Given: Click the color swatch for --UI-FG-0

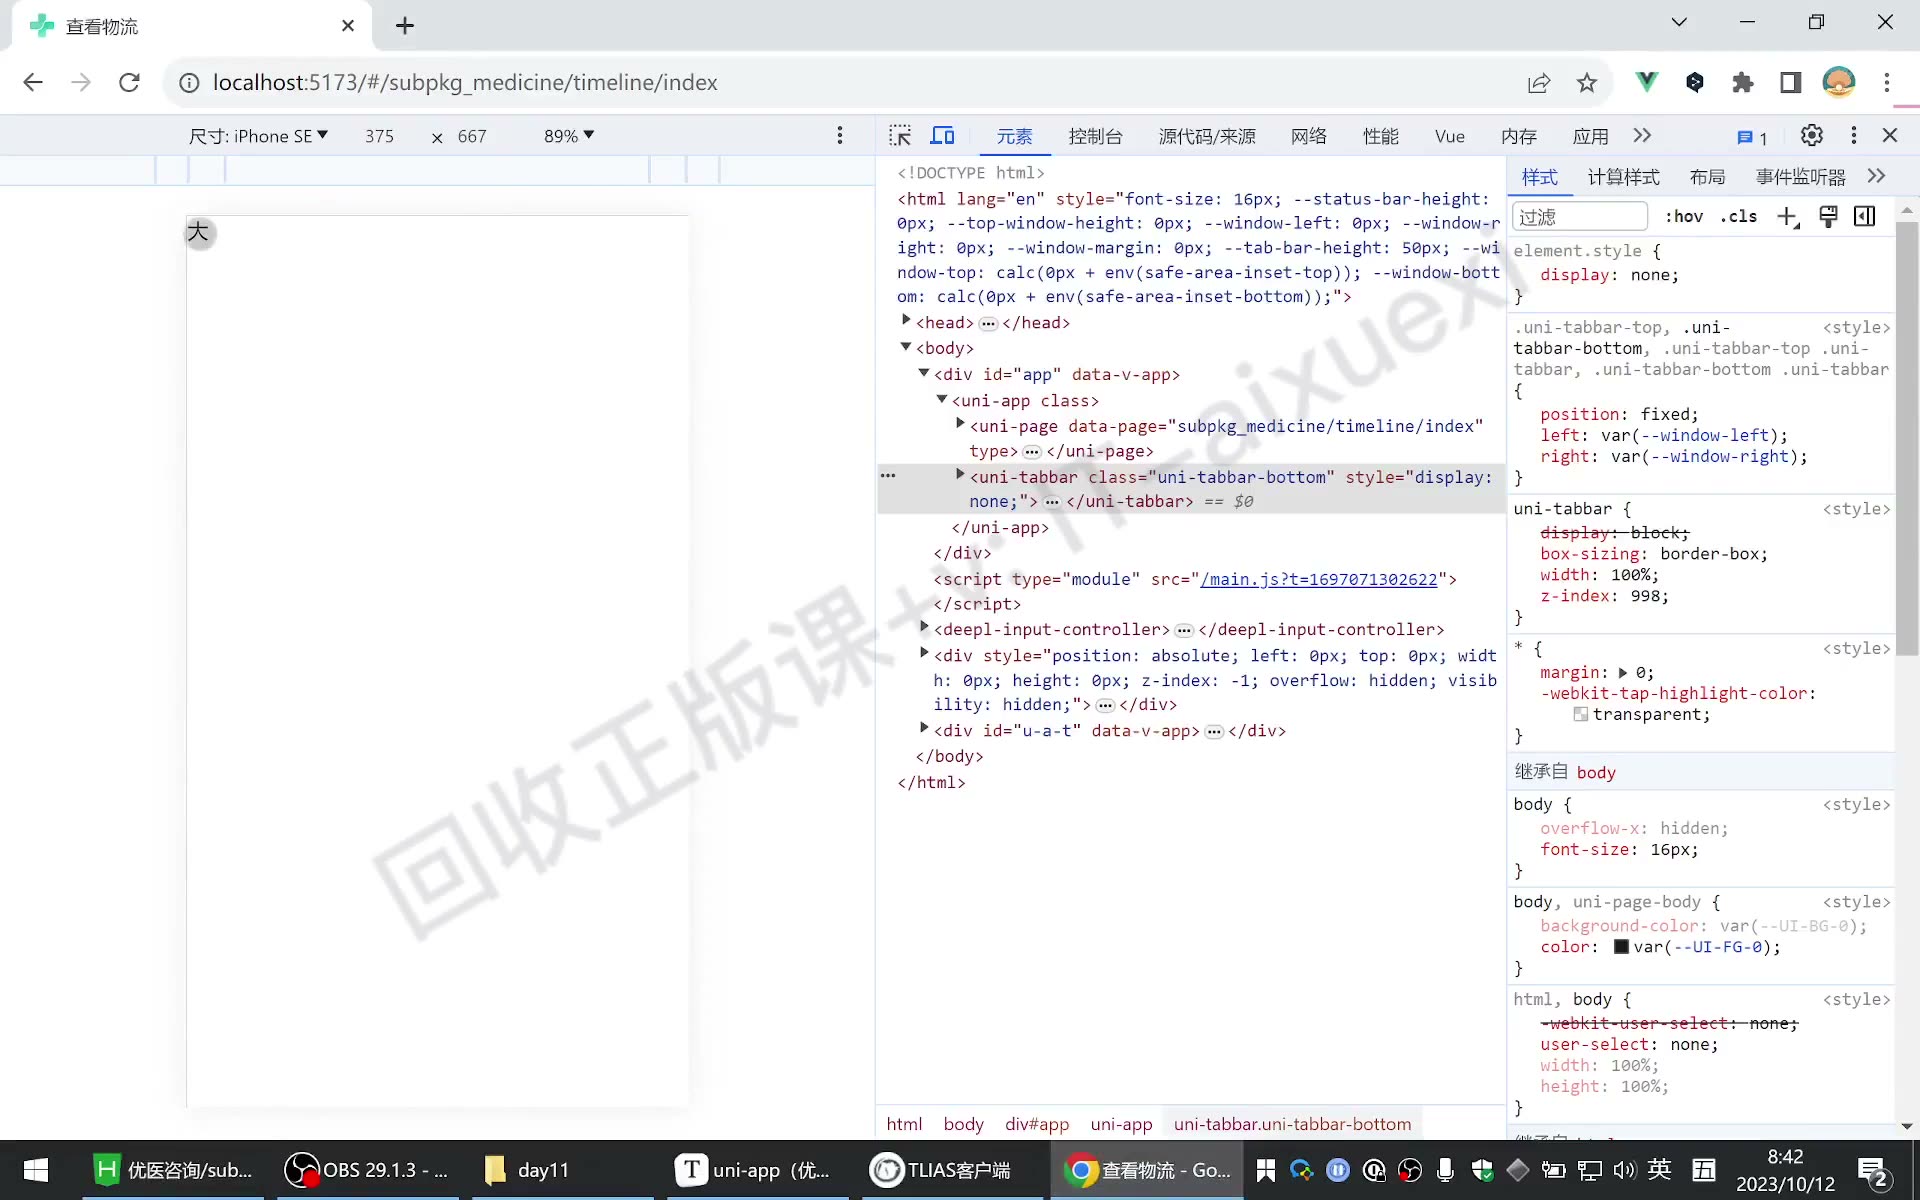Looking at the screenshot, I should tap(1621, 946).
